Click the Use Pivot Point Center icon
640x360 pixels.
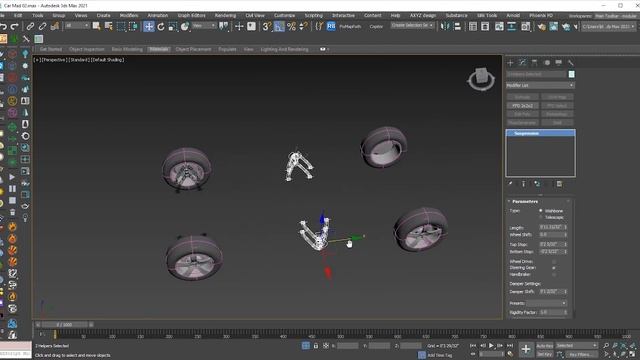tap(224, 27)
